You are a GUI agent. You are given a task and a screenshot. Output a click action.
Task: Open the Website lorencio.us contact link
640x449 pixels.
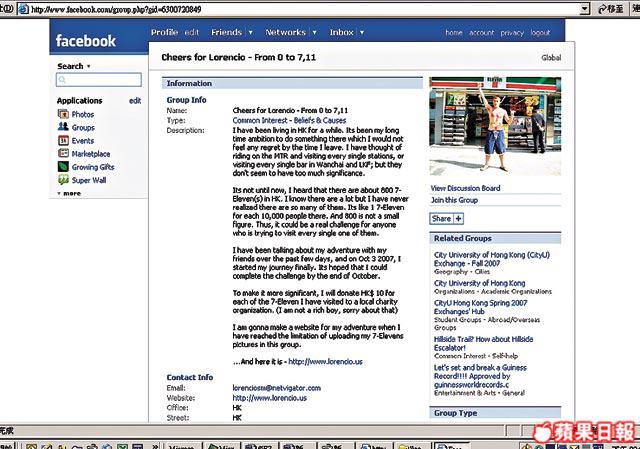[x=269, y=398]
